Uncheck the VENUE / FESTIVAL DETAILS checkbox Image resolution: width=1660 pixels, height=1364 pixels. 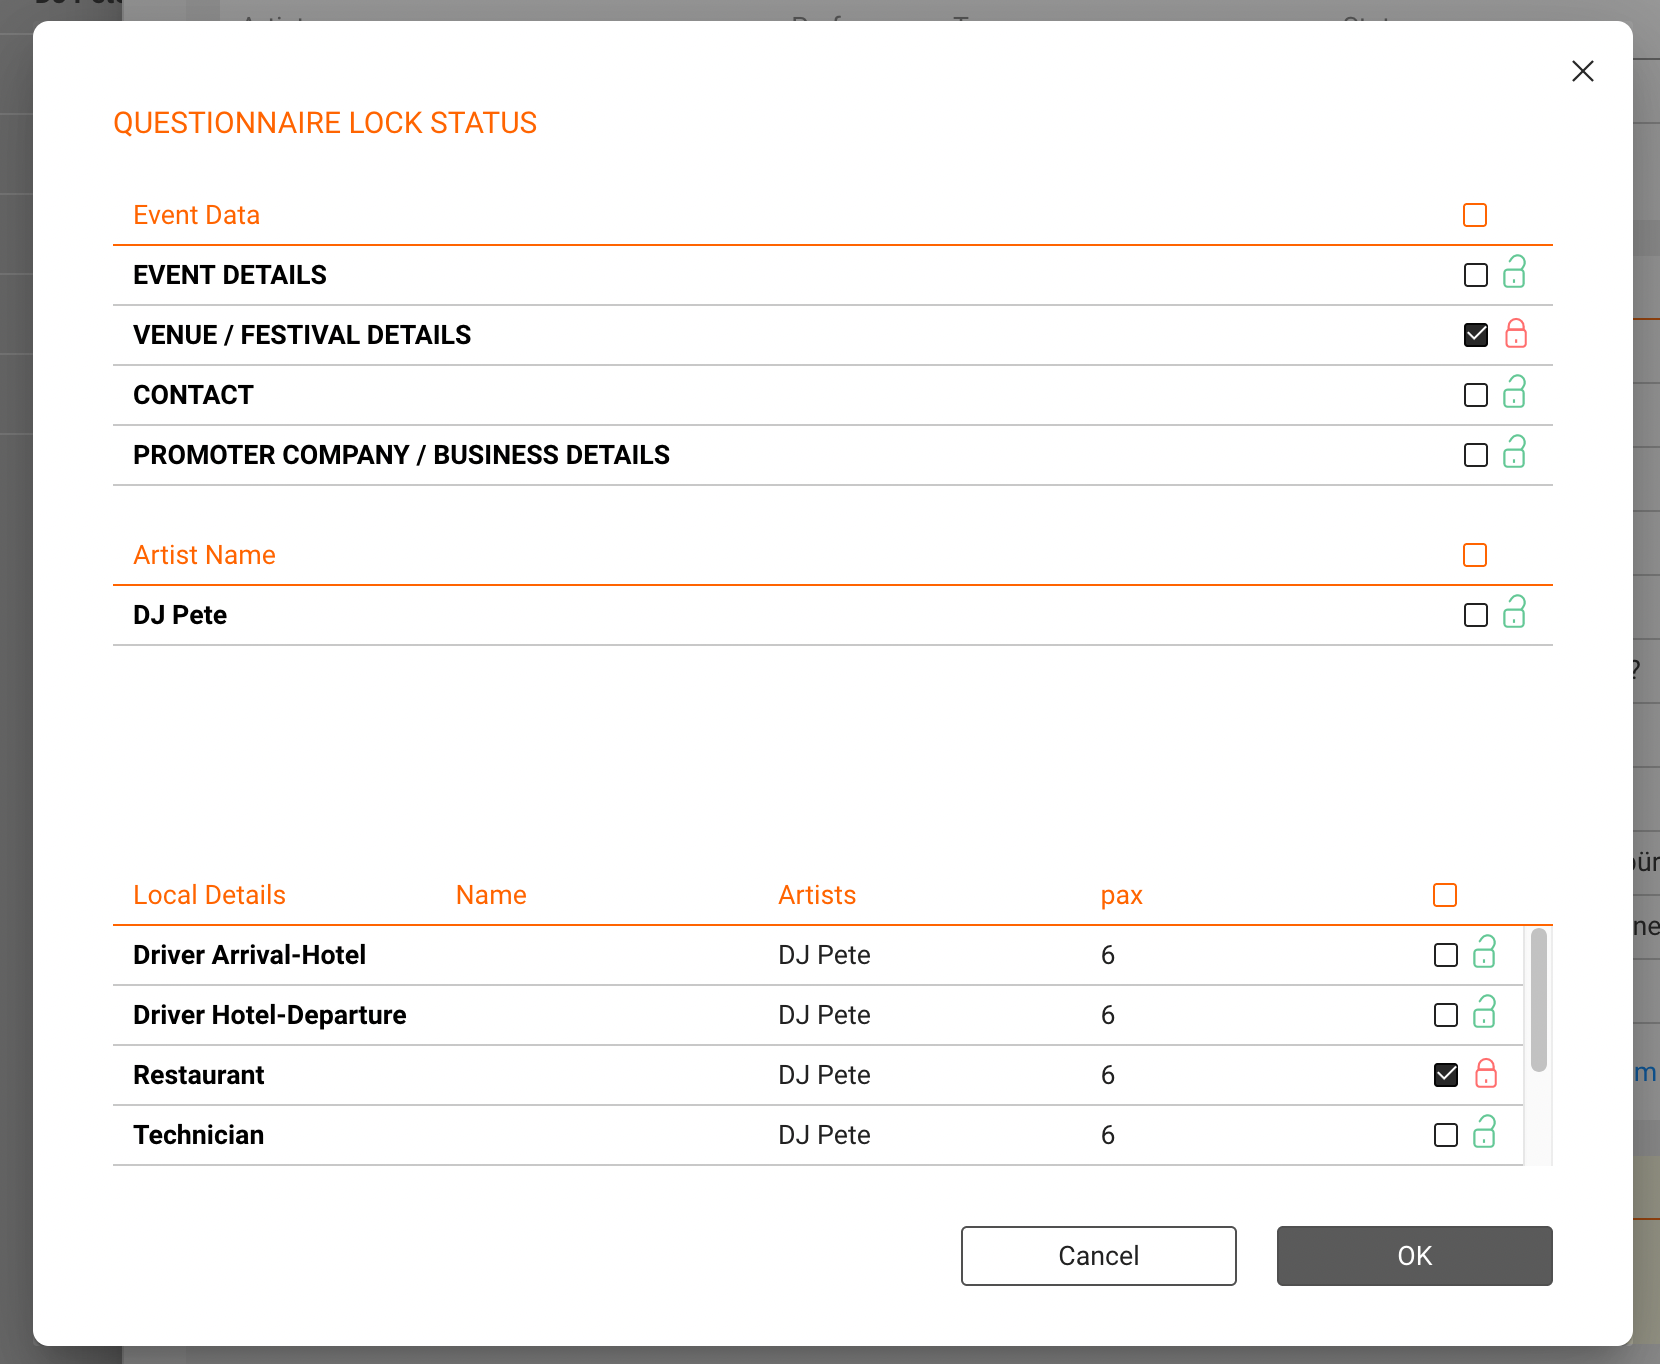(x=1475, y=335)
